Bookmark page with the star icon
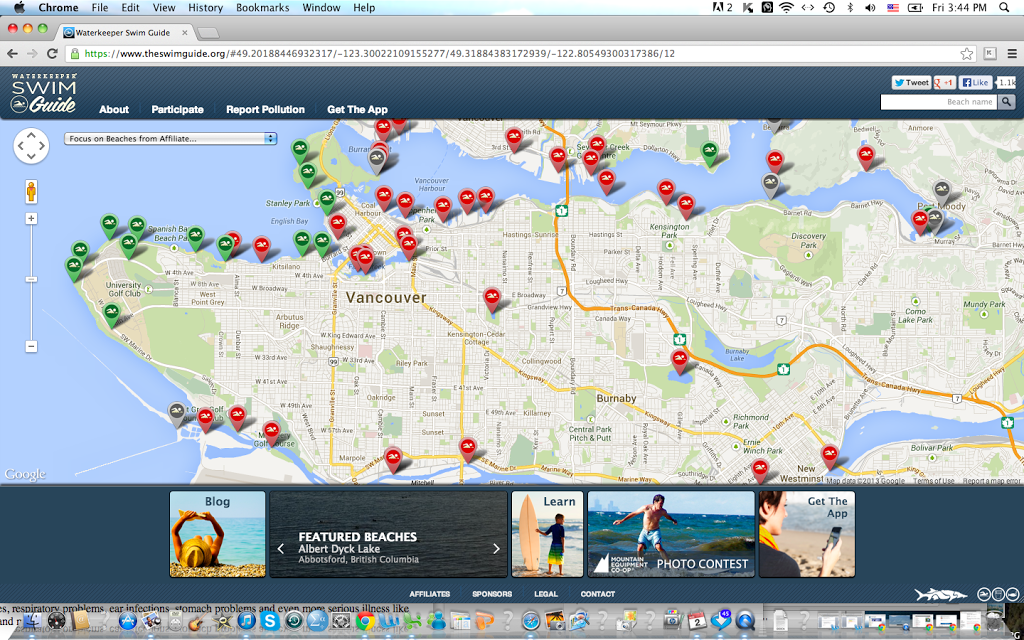This screenshot has width=1024, height=640. click(x=967, y=54)
